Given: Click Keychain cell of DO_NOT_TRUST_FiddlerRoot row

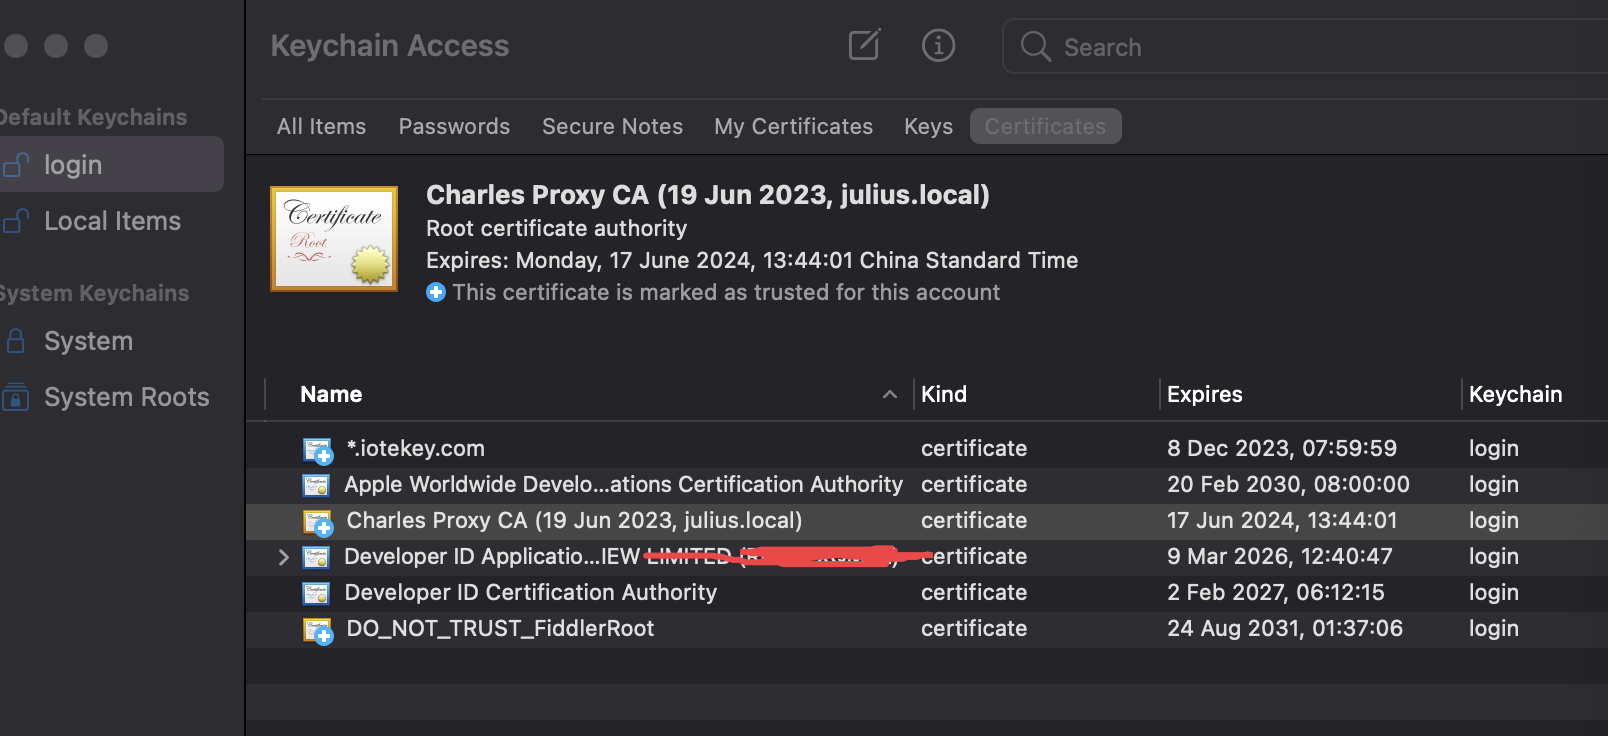Looking at the screenshot, I should [x=1494, y=628].
